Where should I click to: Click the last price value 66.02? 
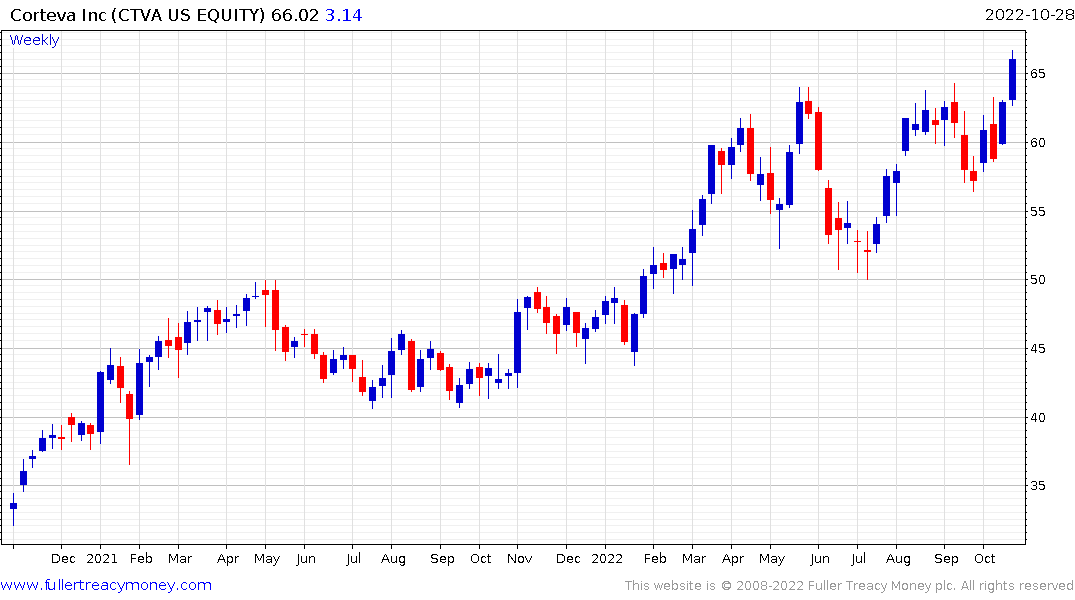(x=295, y=15)
